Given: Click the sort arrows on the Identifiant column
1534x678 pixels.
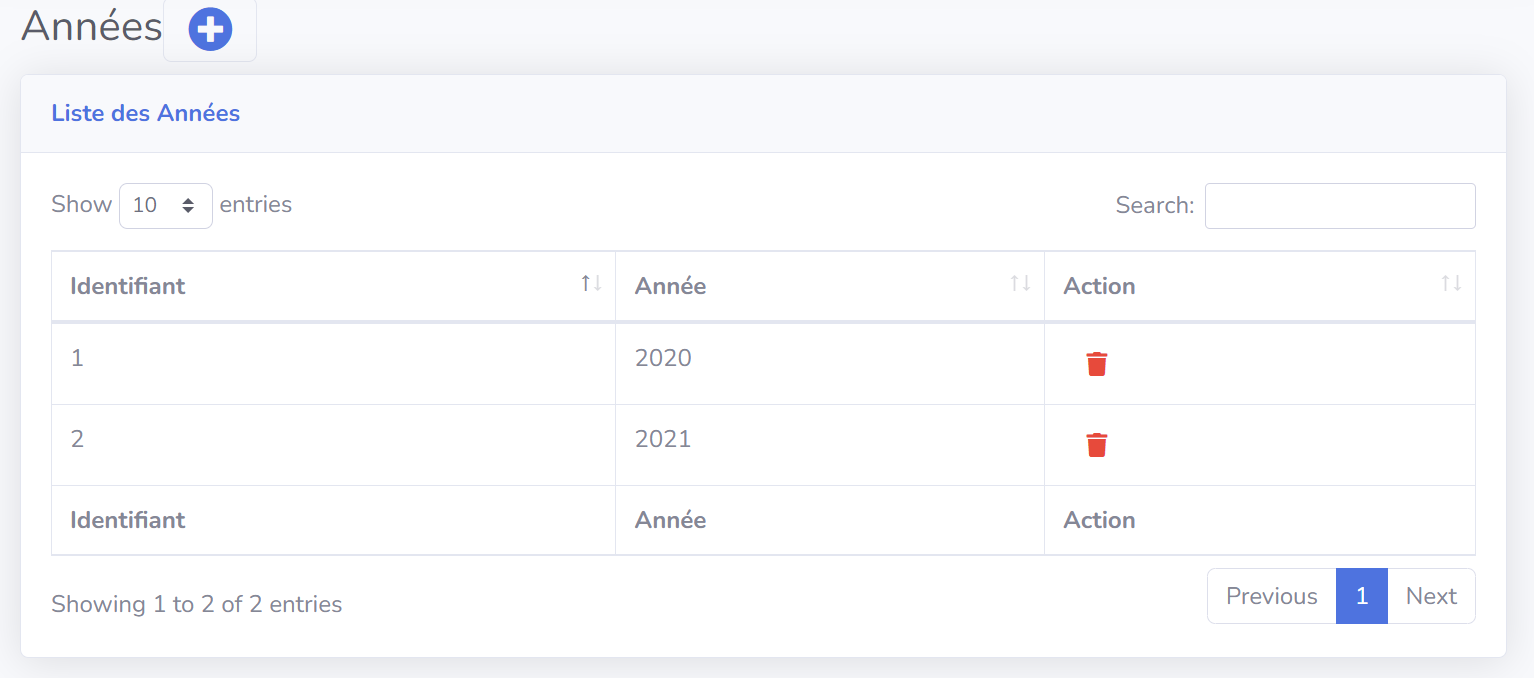Looking at the screenshot, I should point(591,284).
